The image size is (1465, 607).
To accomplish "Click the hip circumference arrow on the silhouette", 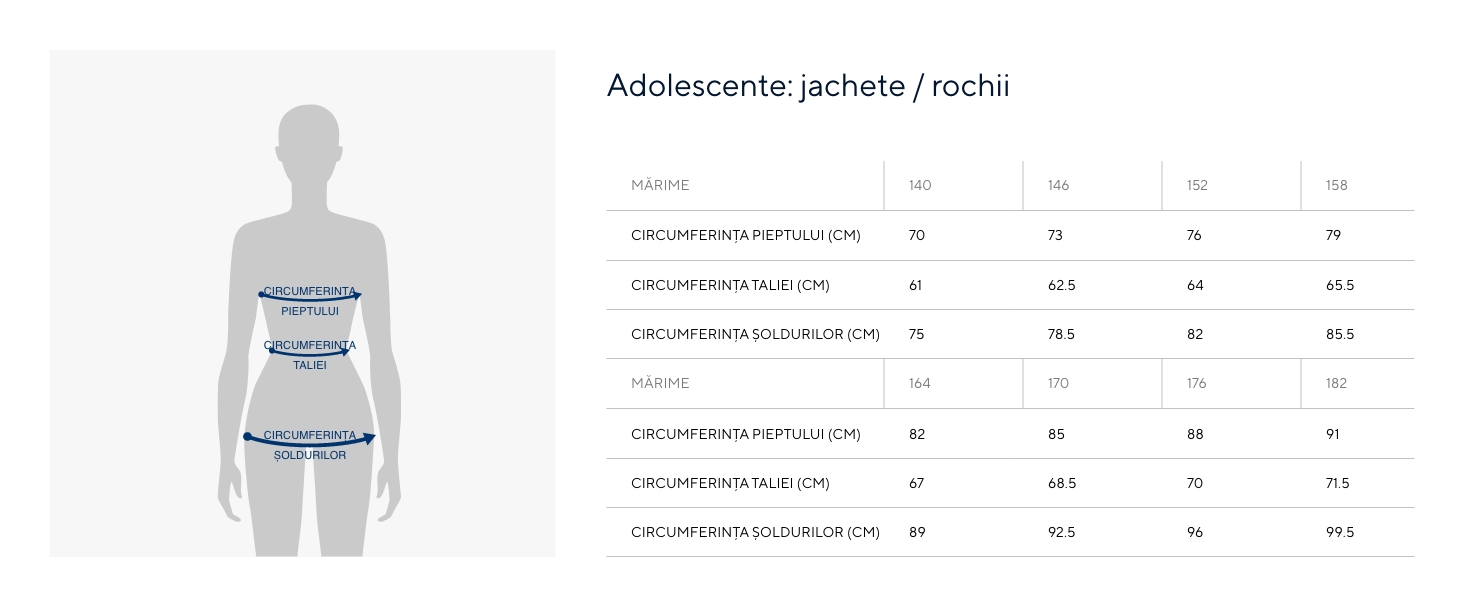I will (310, 440).
